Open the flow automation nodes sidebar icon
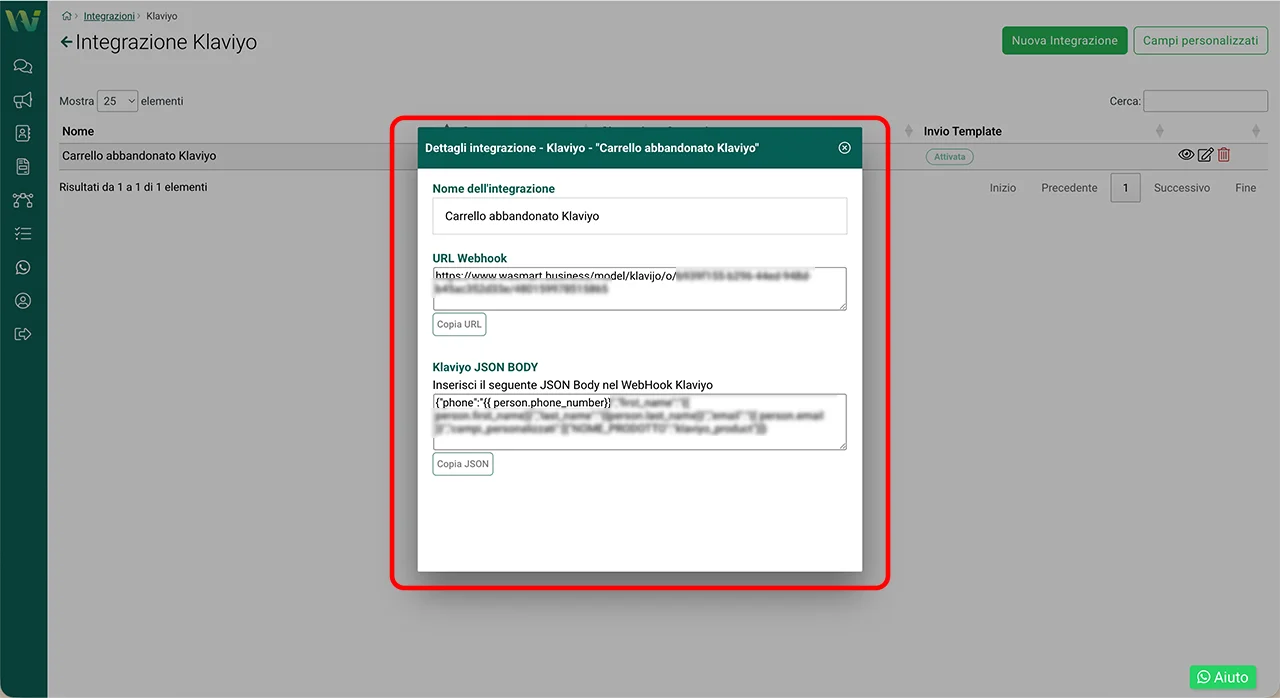Image resolution: width=1280 pixels, height=698 pixels. click(23, 200)
